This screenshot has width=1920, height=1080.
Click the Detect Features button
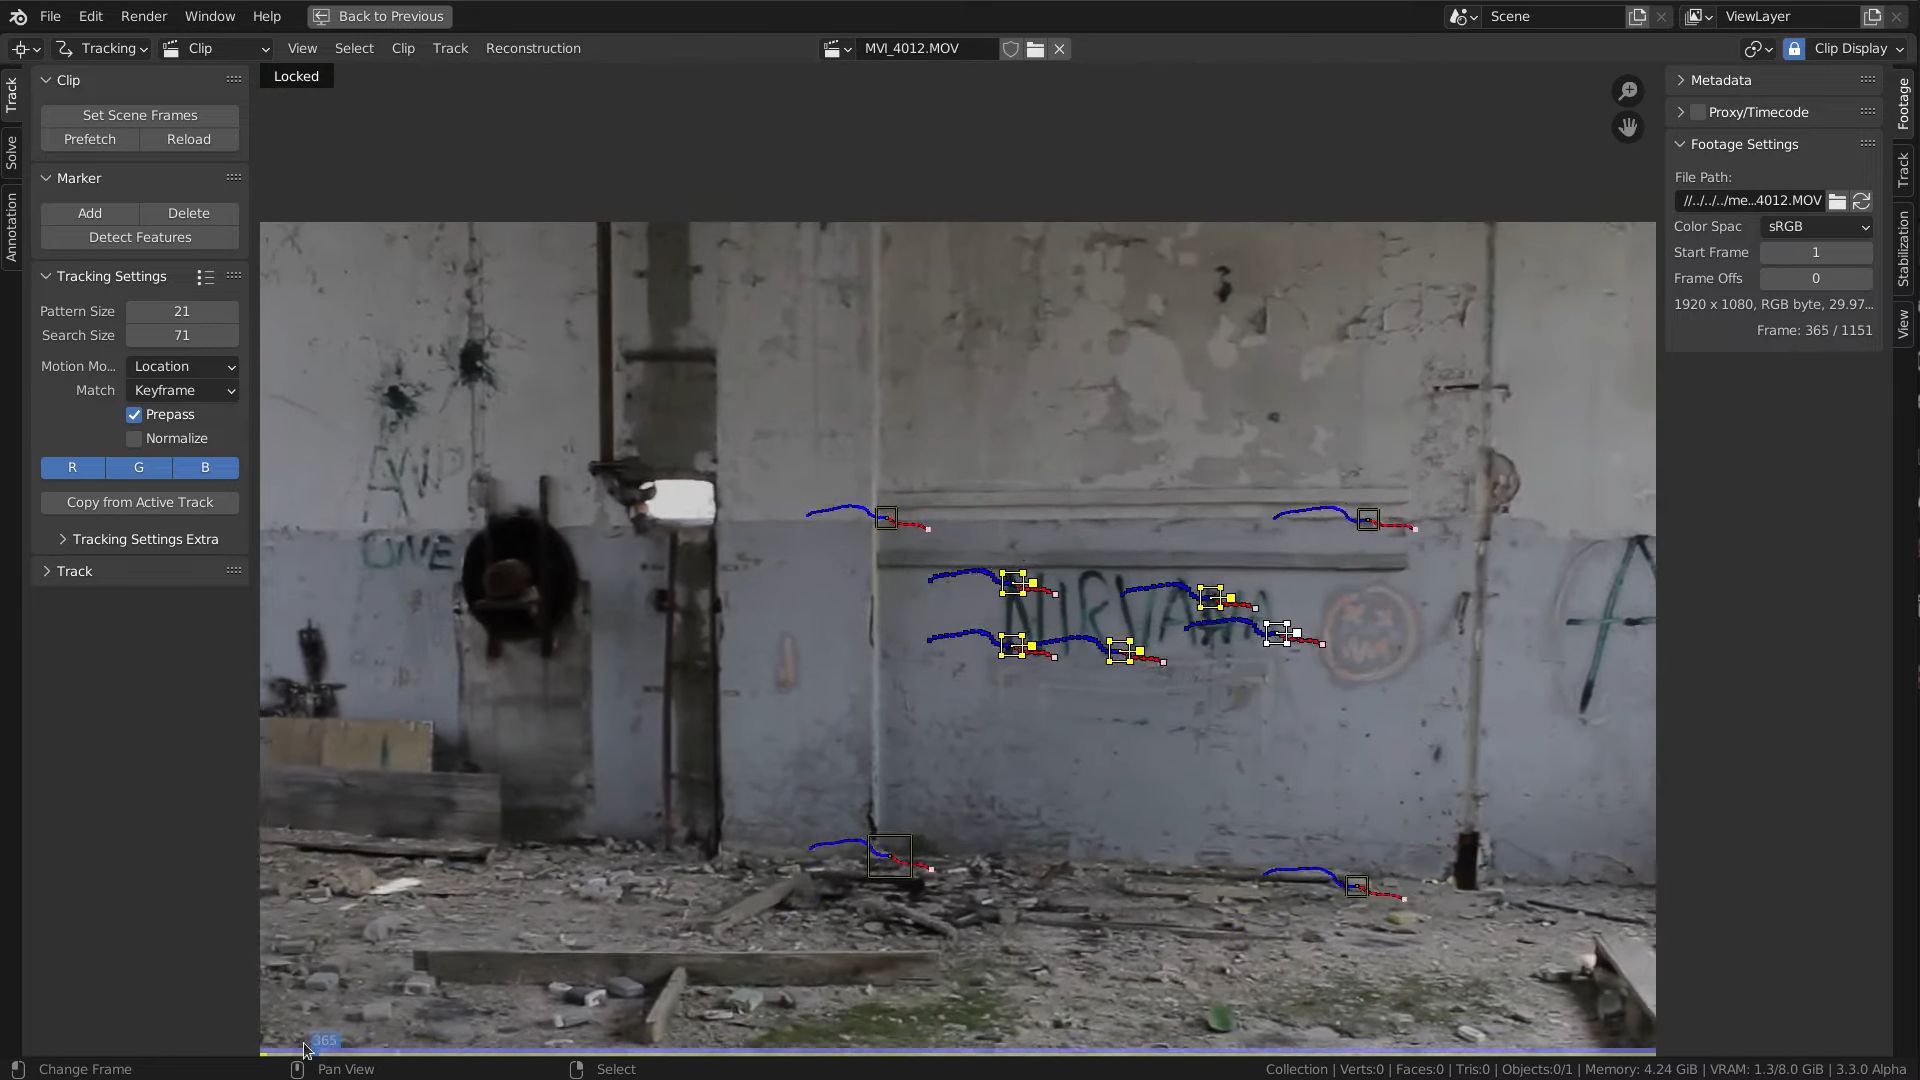click(139, 237)
